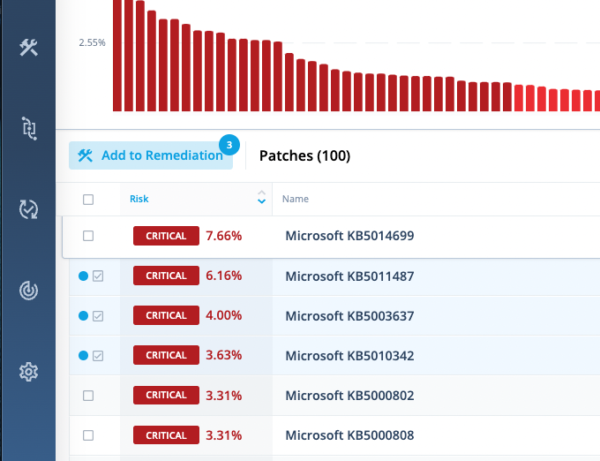Open the remediation tools sidebar icon
Image resolution: width=600 pixels, height=461 pixels.
29,47
